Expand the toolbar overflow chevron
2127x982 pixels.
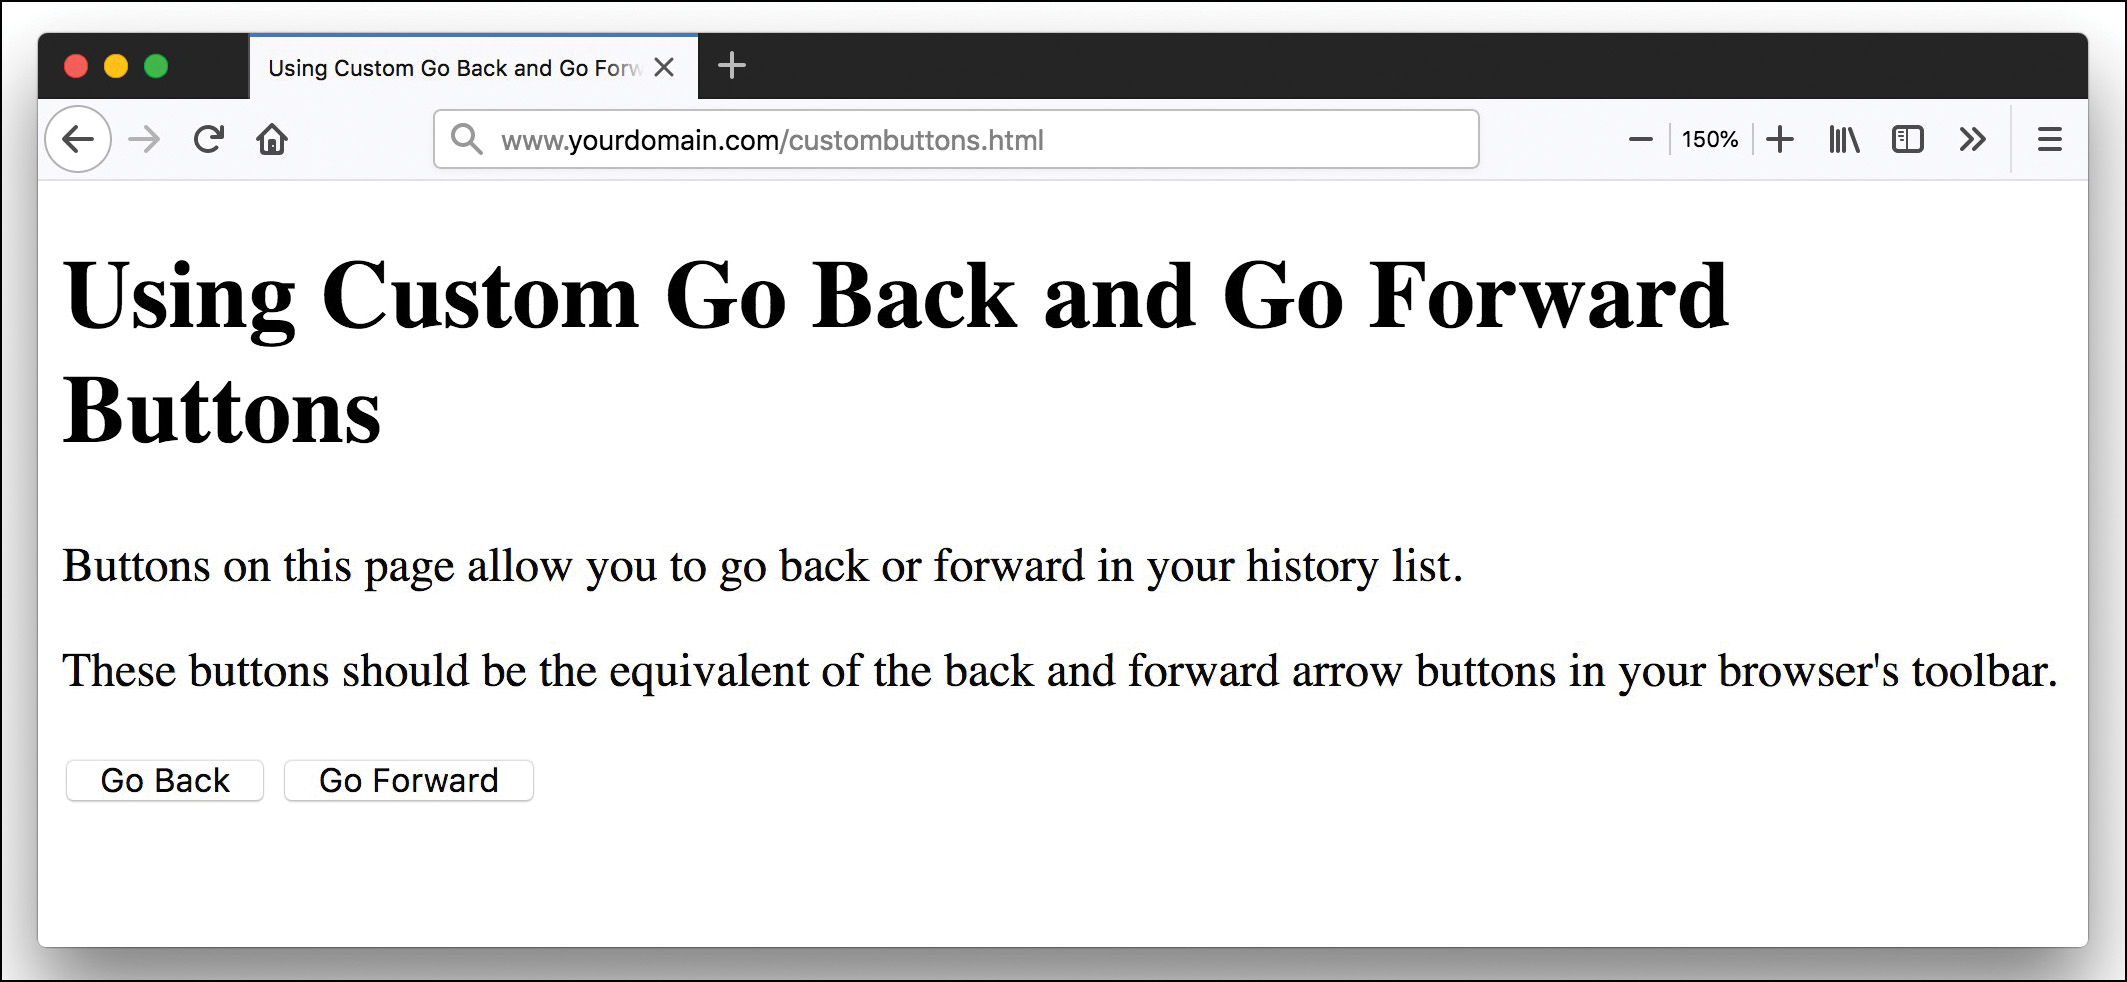click(x=1973, y=139)
